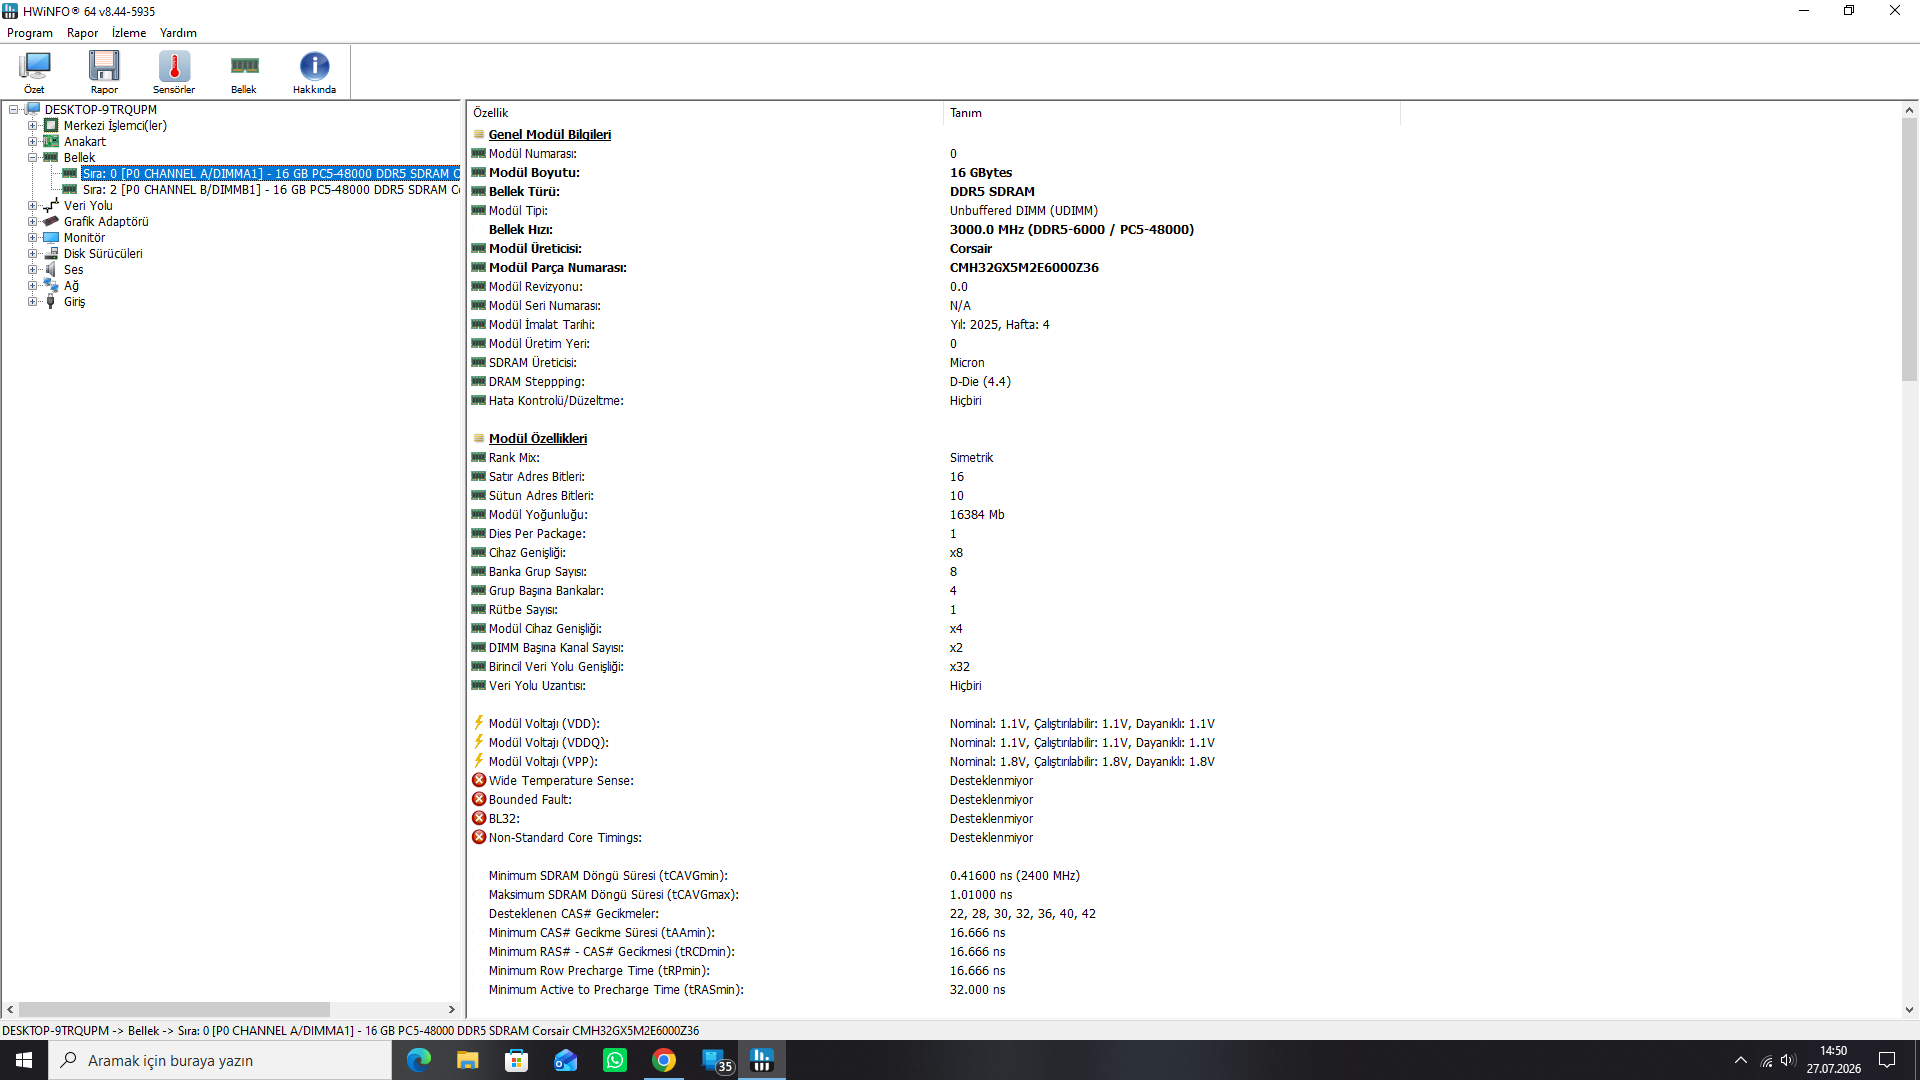Image resolution: width=1920 pixels, height=1080 pixels.
Task: Launch WhatsApp from the taskbar
Action: (615, 1060)
